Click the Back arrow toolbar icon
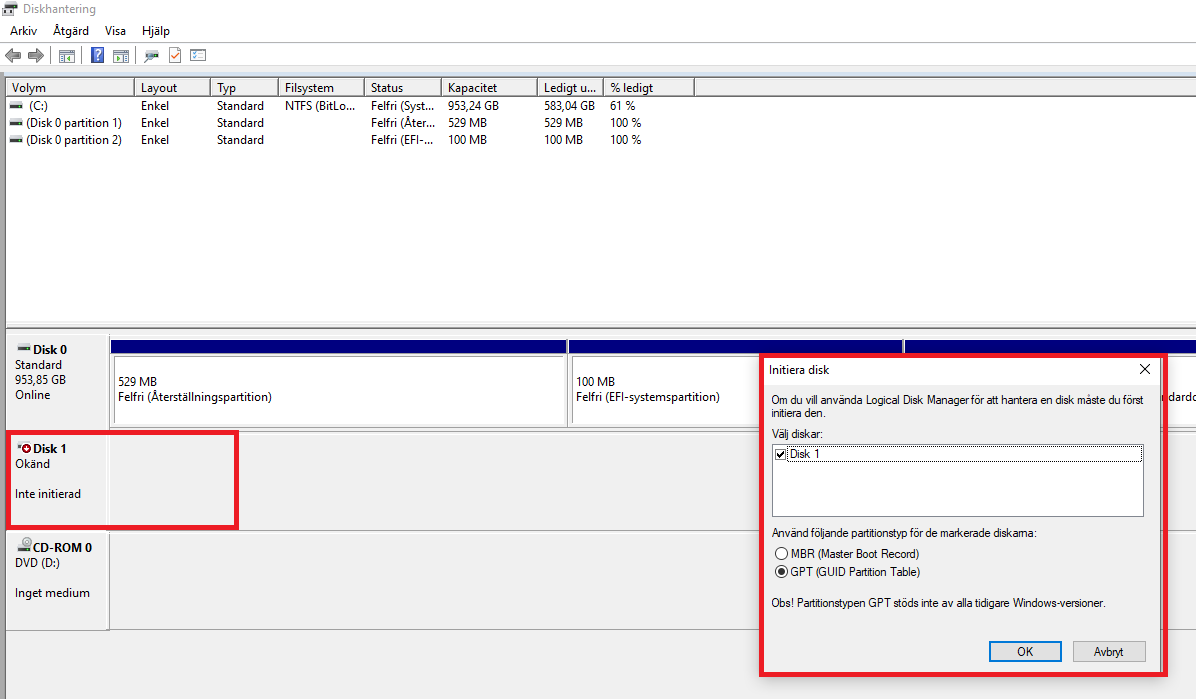 pyautogui.click(x=13, y=55)
